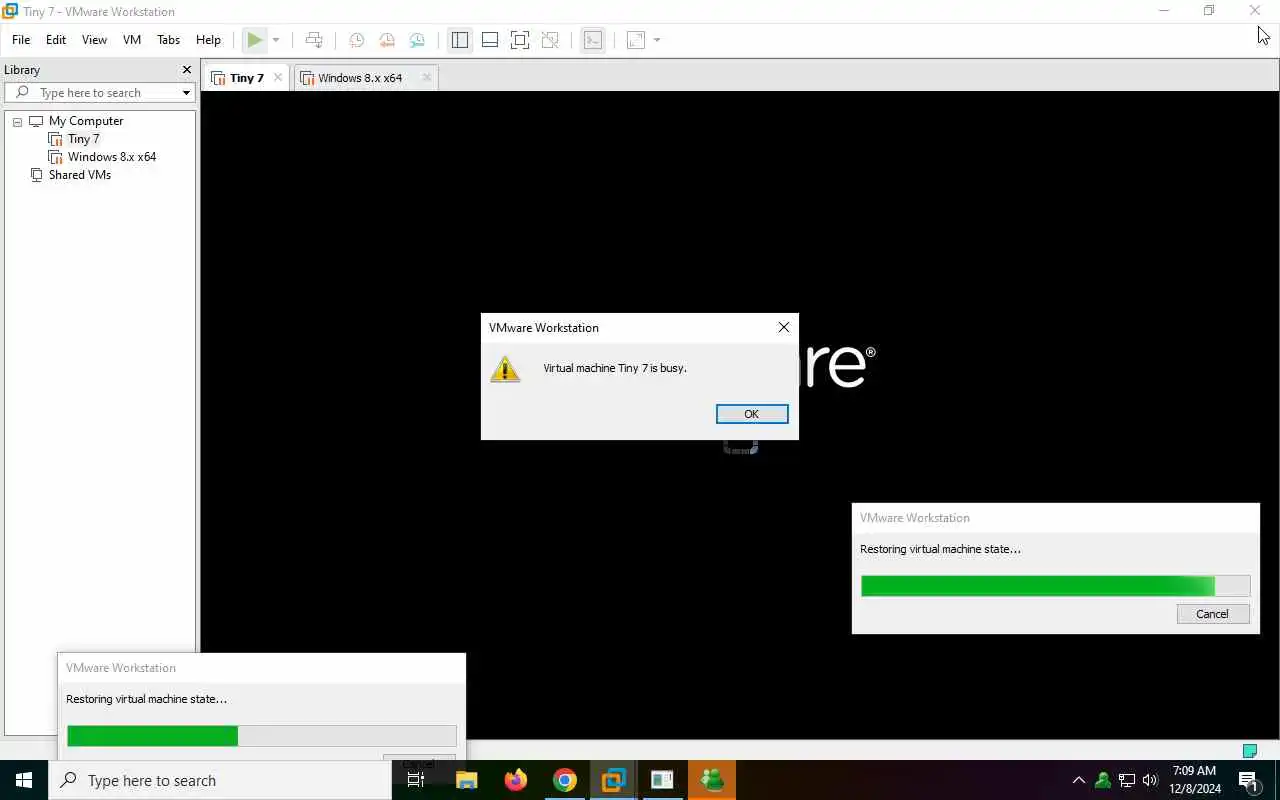Select My Computer in the library
The width and height of the screenshot is (1280, 800).
[86, 121]
